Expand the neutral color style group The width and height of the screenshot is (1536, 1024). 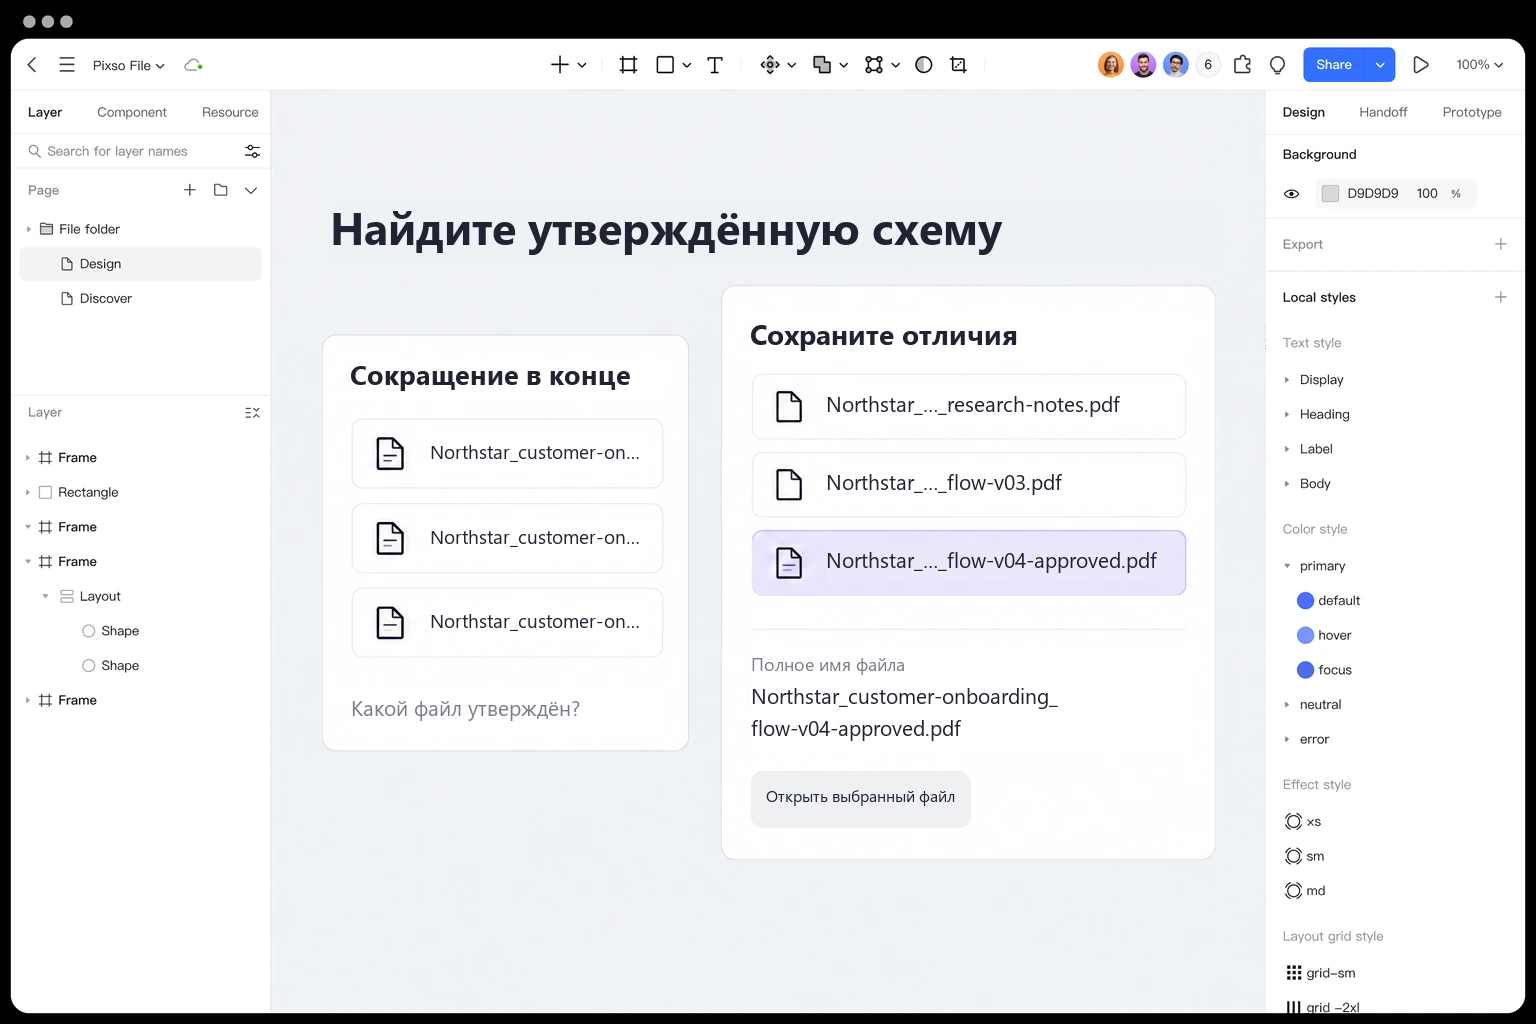(1287, 705)
